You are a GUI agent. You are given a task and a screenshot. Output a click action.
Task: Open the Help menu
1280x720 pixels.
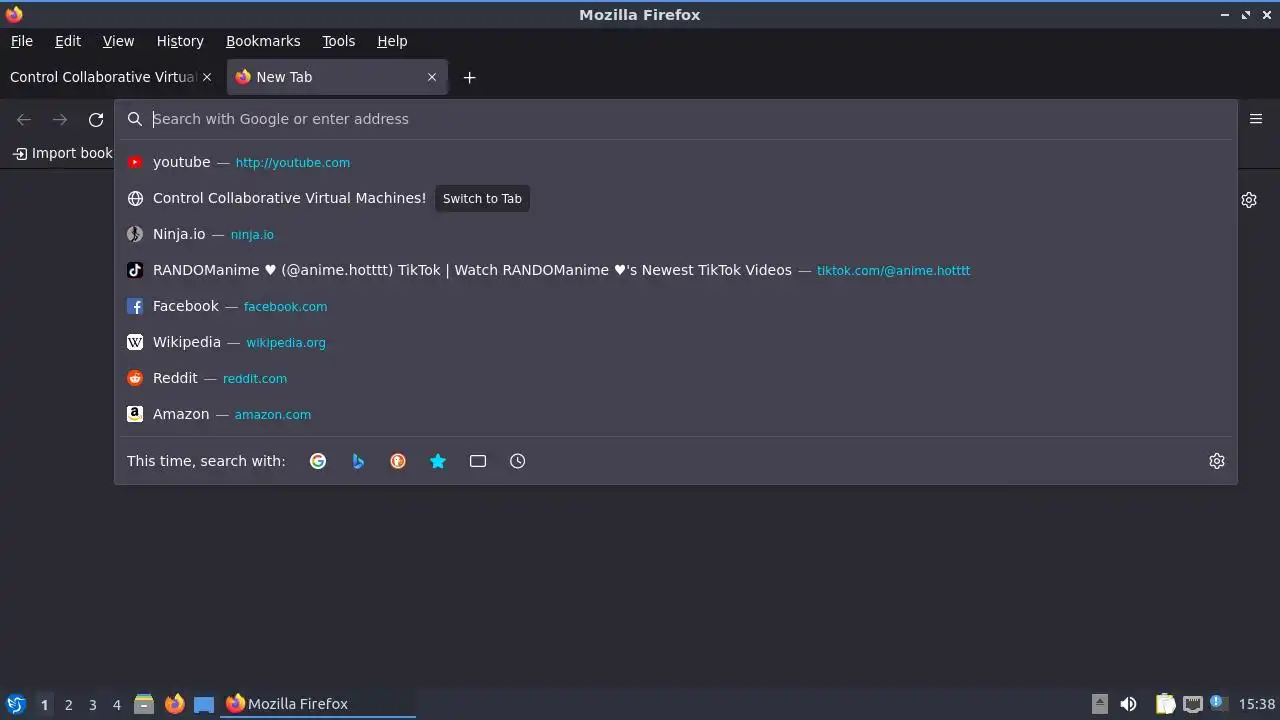coord(392,41)
